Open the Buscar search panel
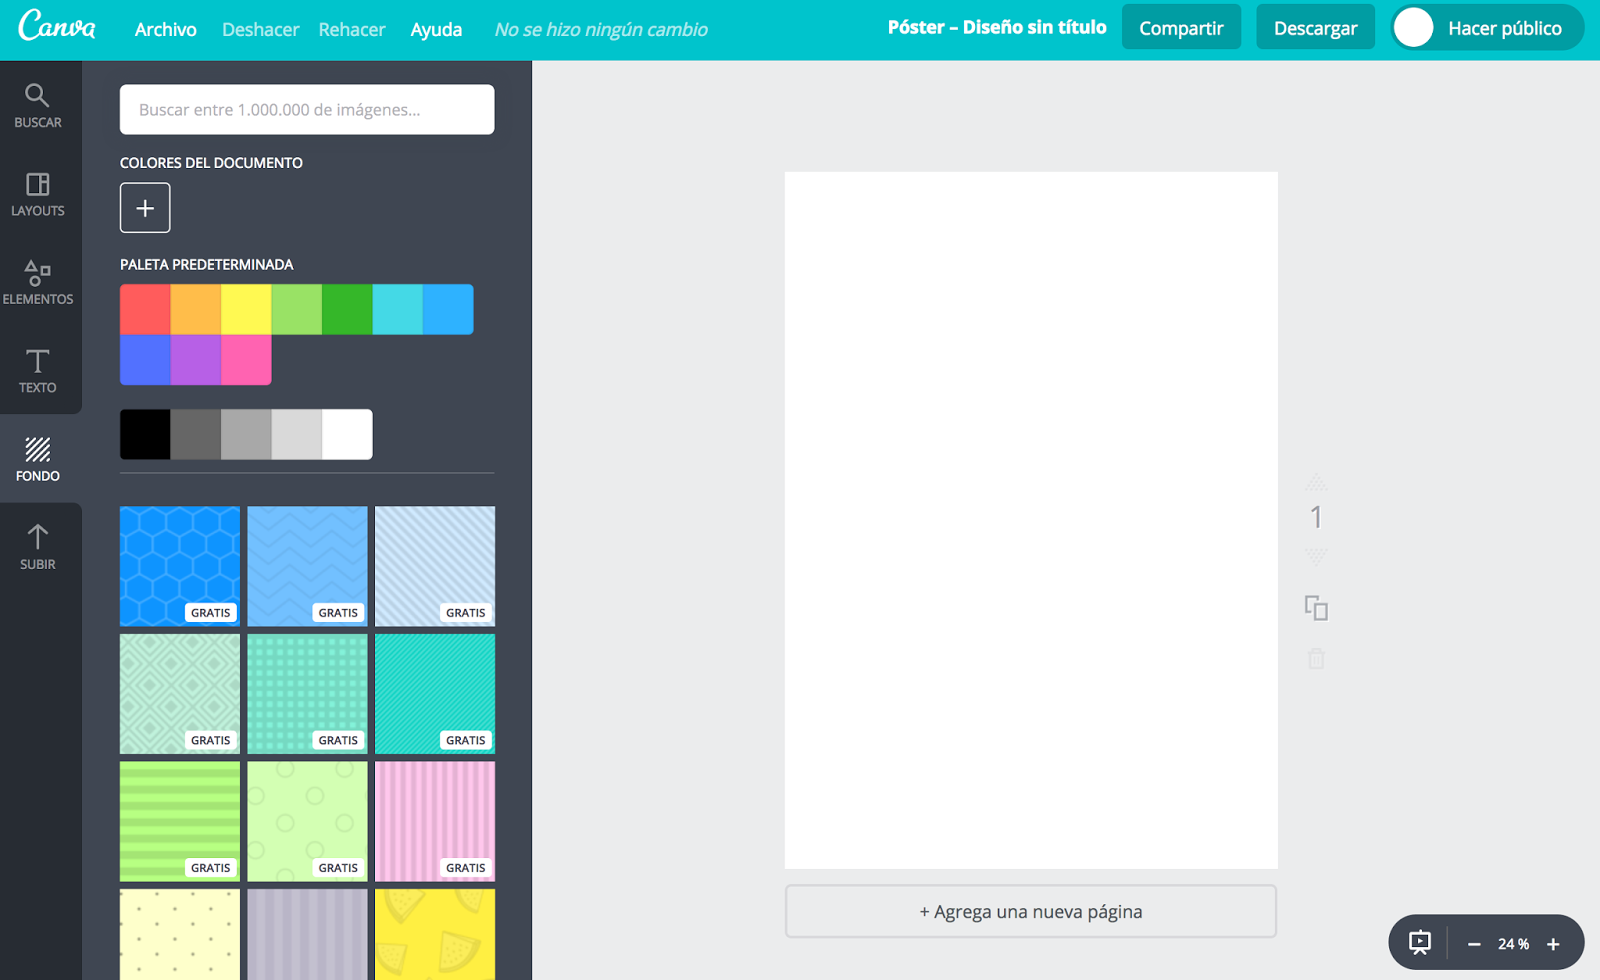This screenshot has width=1600, height=980. coord(38,105)
